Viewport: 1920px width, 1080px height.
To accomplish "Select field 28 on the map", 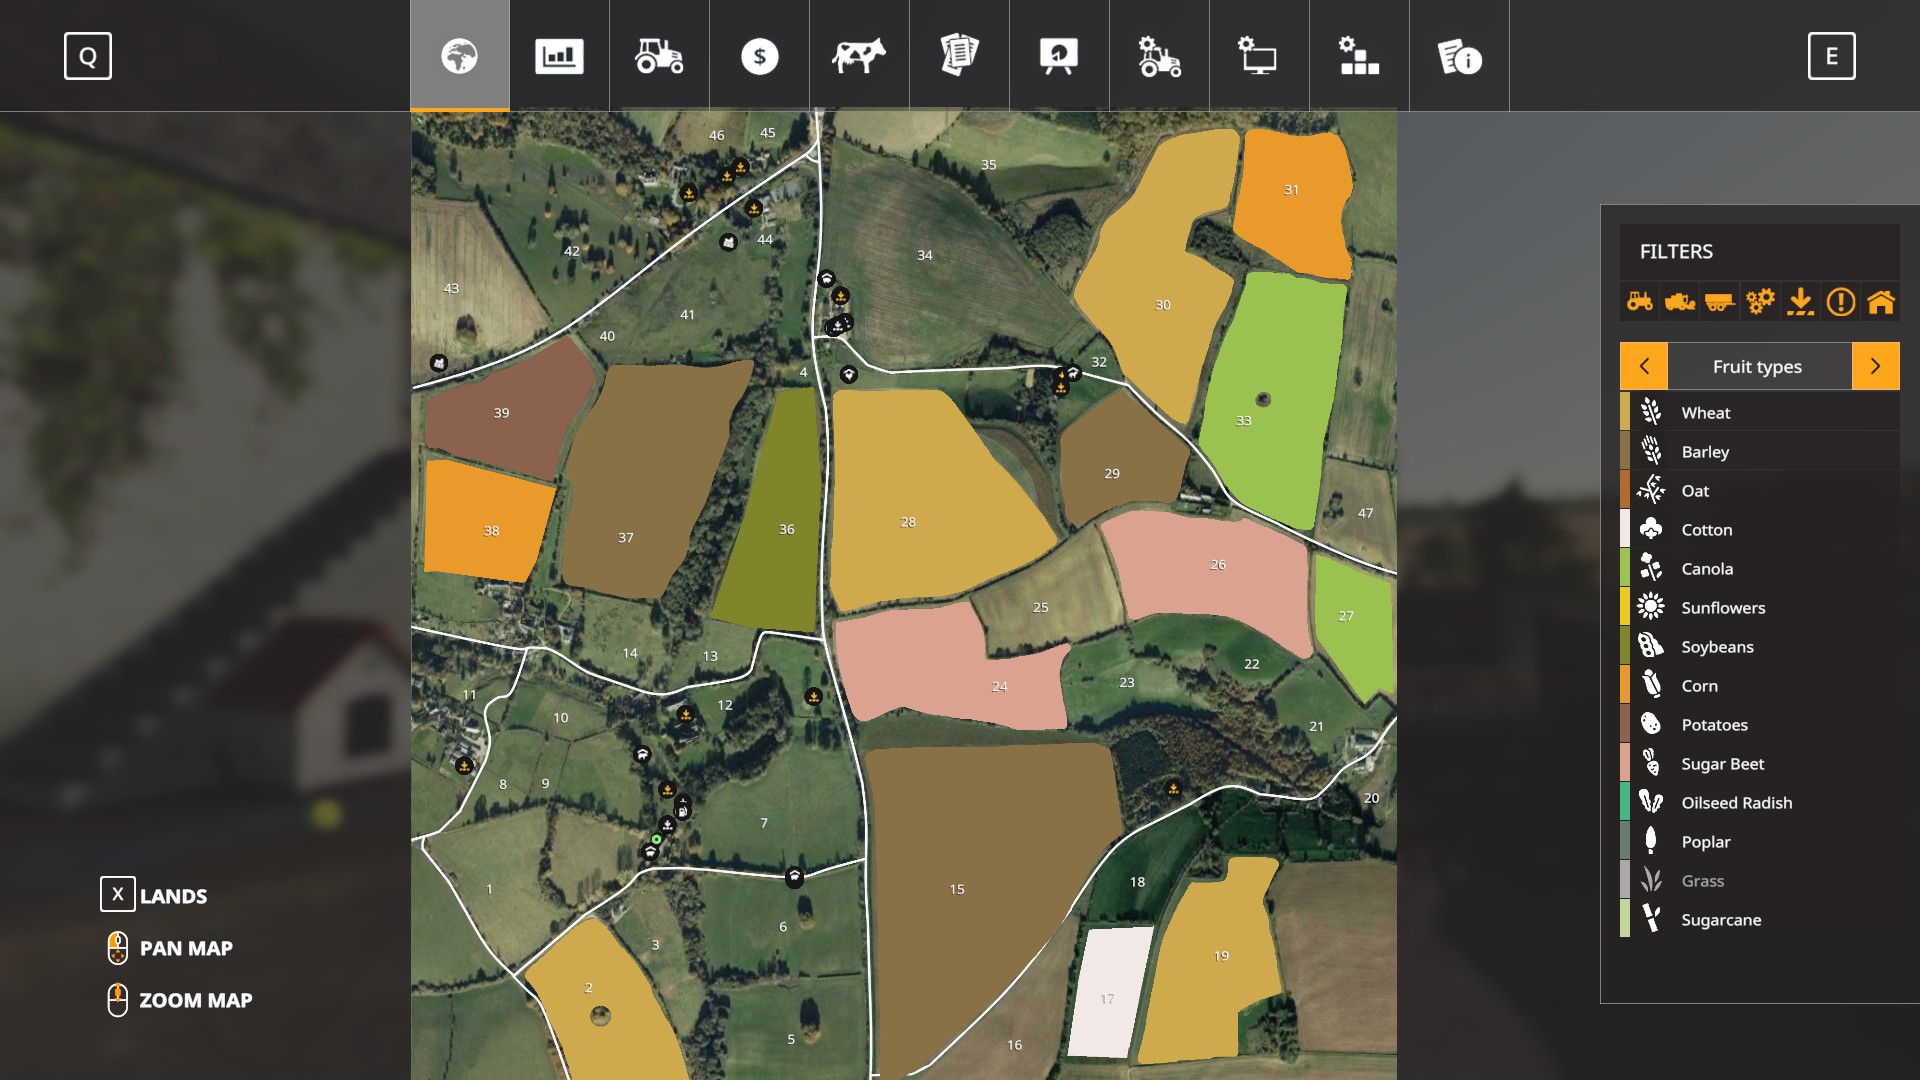I will (x=908, y=521).
